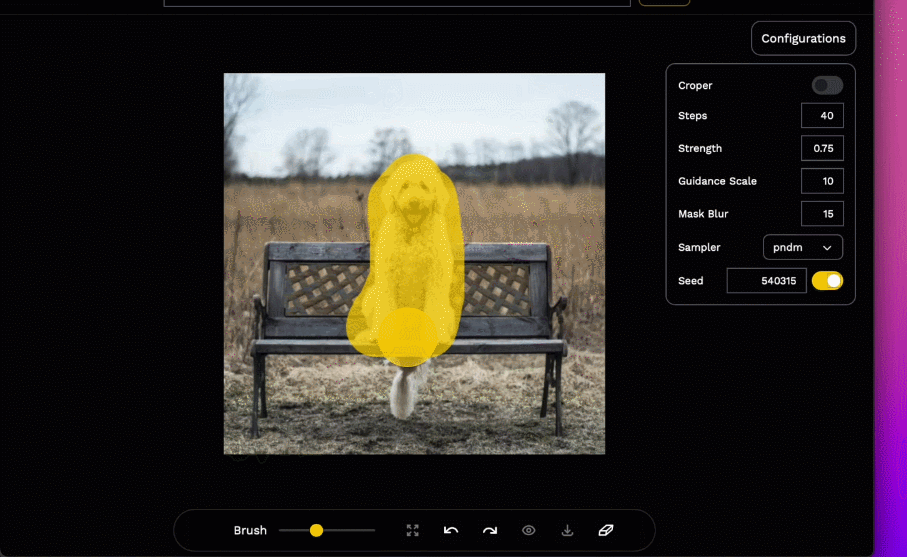The width and height of the screenshot is (907, 557).
Task: Toggle mask visibility with eye icon
Action: (529, 530)
